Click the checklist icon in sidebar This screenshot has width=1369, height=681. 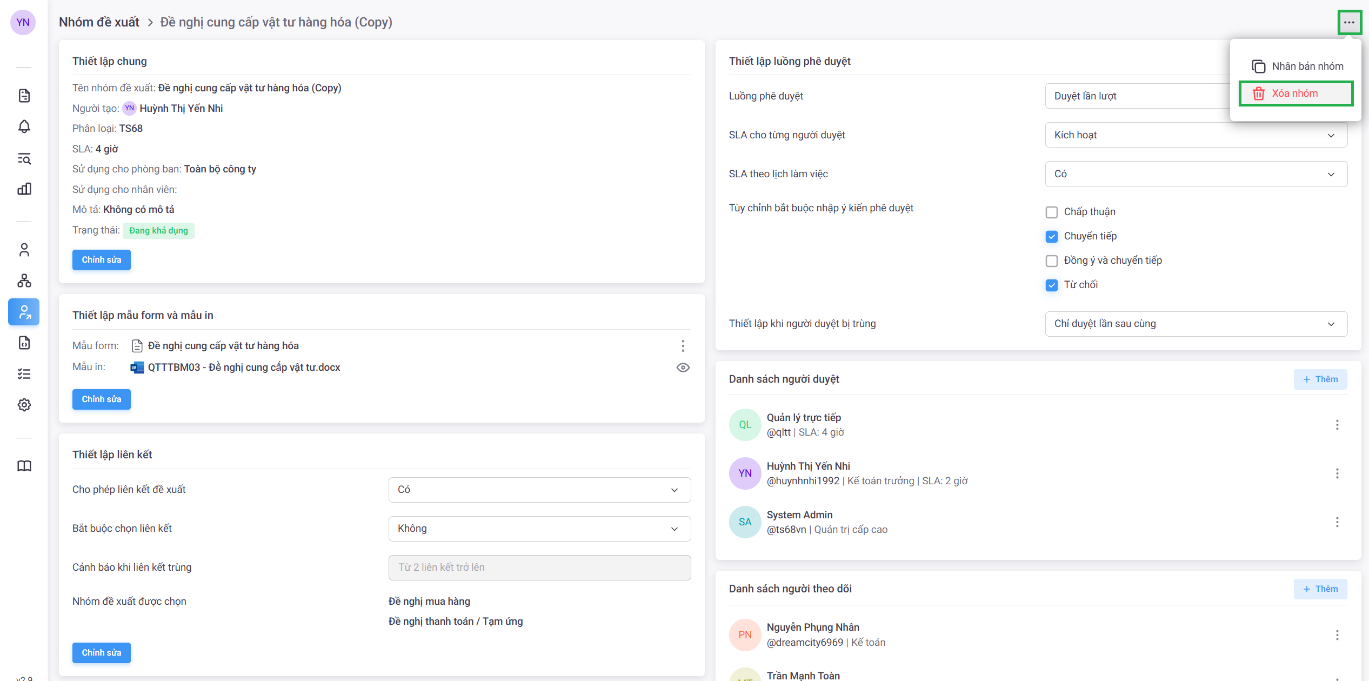24,374
